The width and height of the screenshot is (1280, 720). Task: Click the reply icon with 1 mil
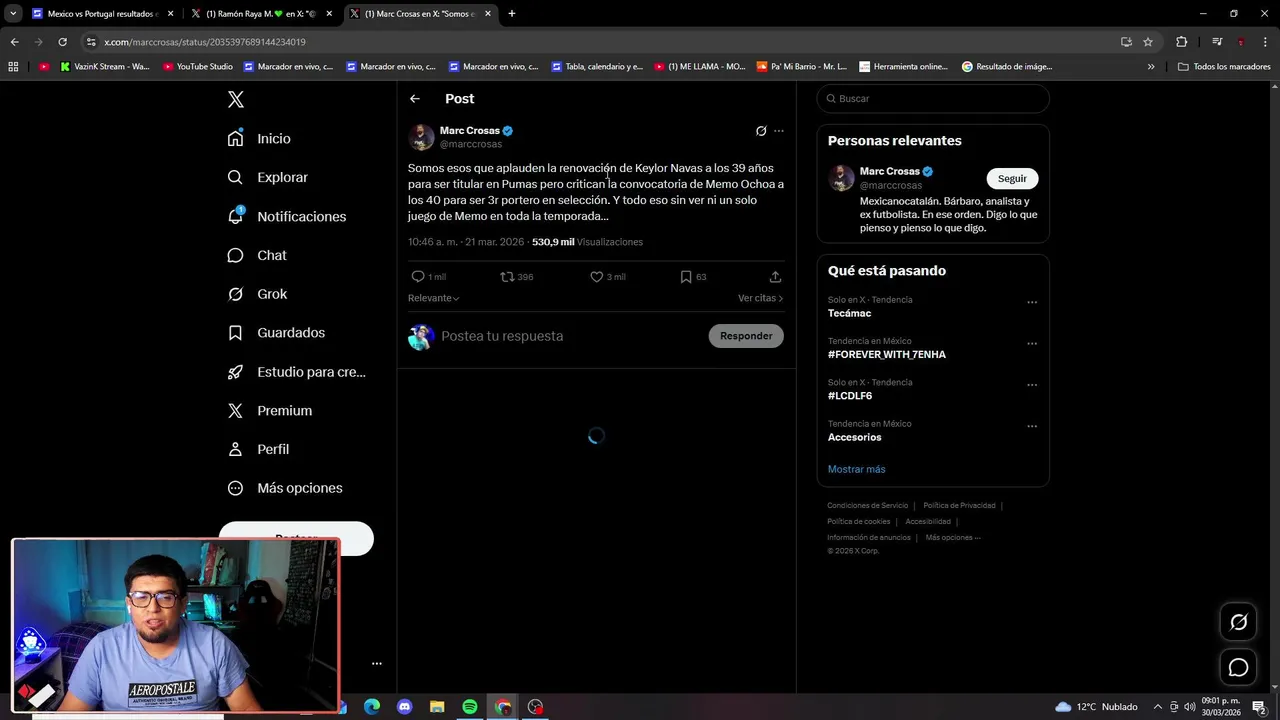coord(428,277)
